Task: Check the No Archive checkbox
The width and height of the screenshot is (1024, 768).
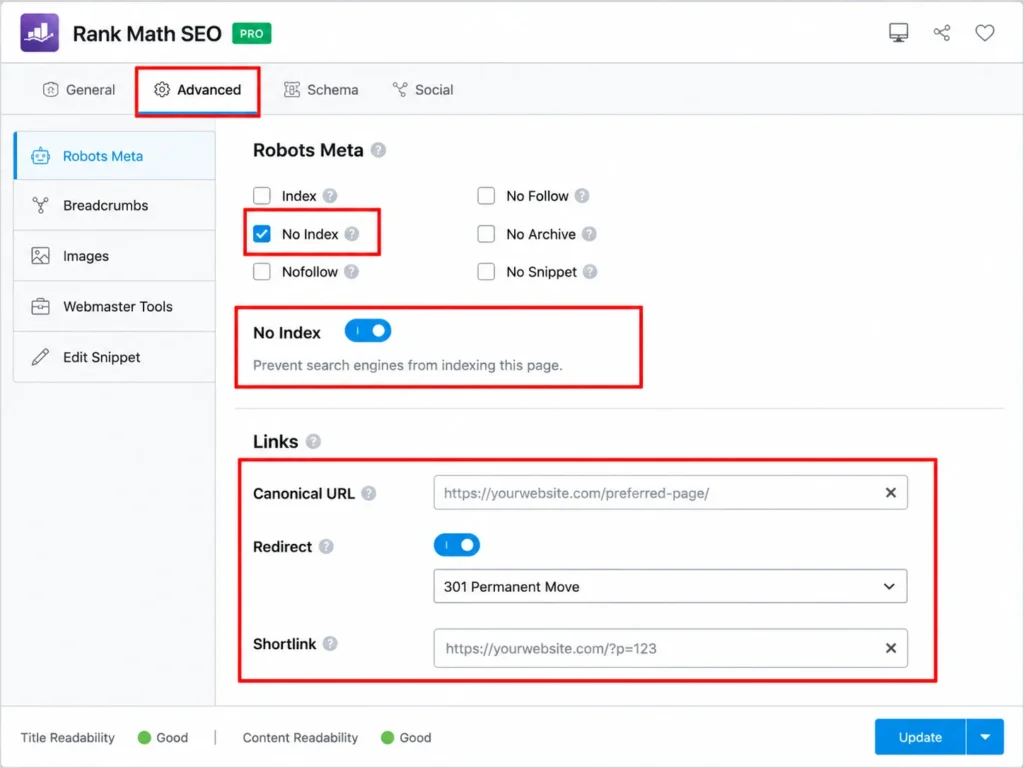Action: pyautogui.click(x=486, y=234)
